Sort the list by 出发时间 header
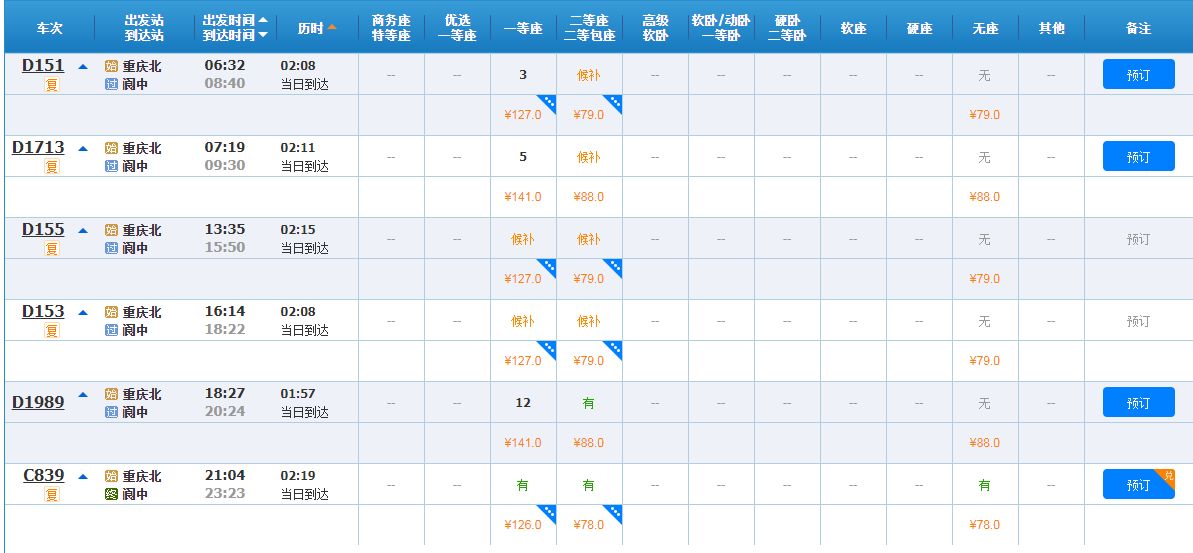1193x553 pixels. tap(235, 20)
